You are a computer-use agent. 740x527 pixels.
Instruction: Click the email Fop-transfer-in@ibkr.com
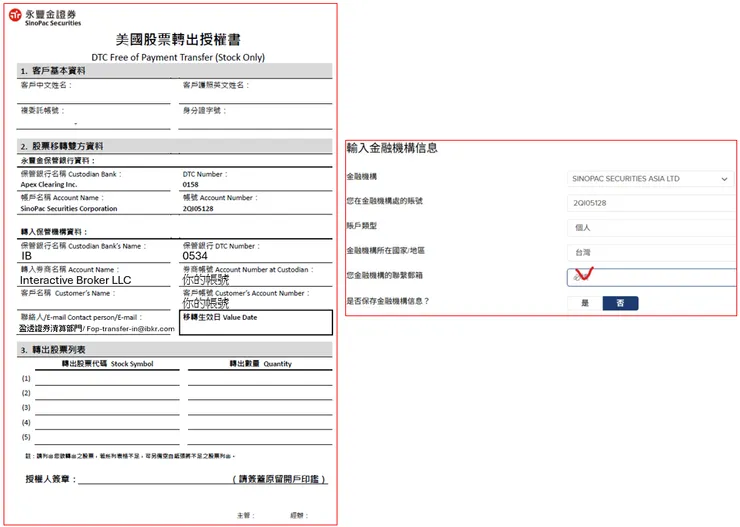(x=131, y=329)
